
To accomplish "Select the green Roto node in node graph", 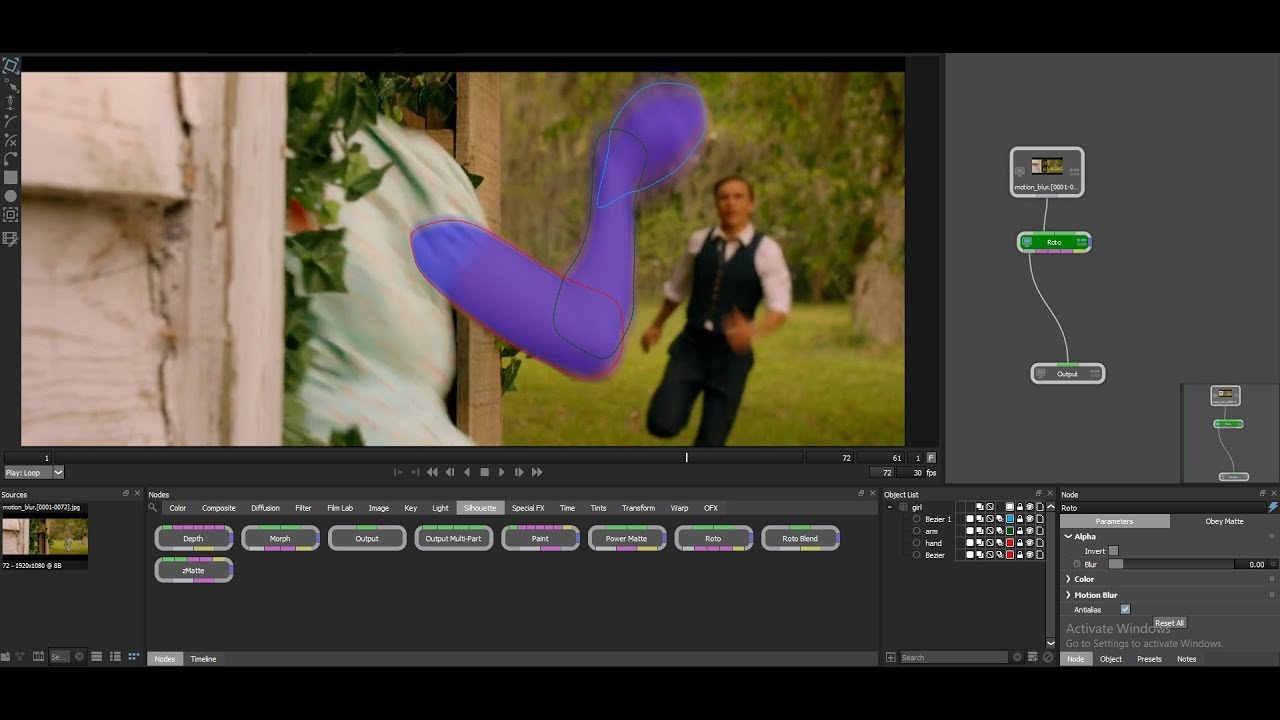I will click(1054, 242).
